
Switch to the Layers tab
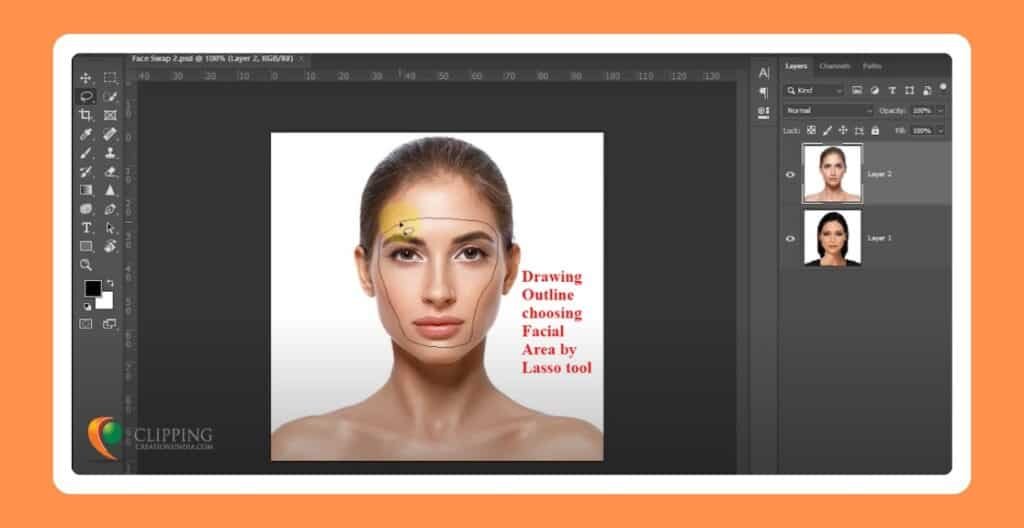click(796, 66)
